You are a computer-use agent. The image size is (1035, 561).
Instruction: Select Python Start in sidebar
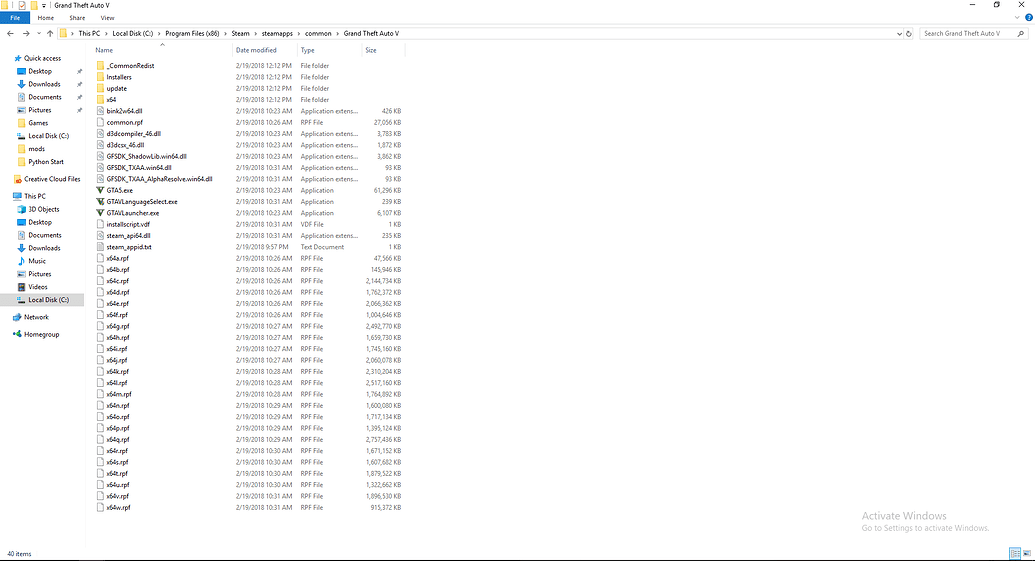pos(46,162)
